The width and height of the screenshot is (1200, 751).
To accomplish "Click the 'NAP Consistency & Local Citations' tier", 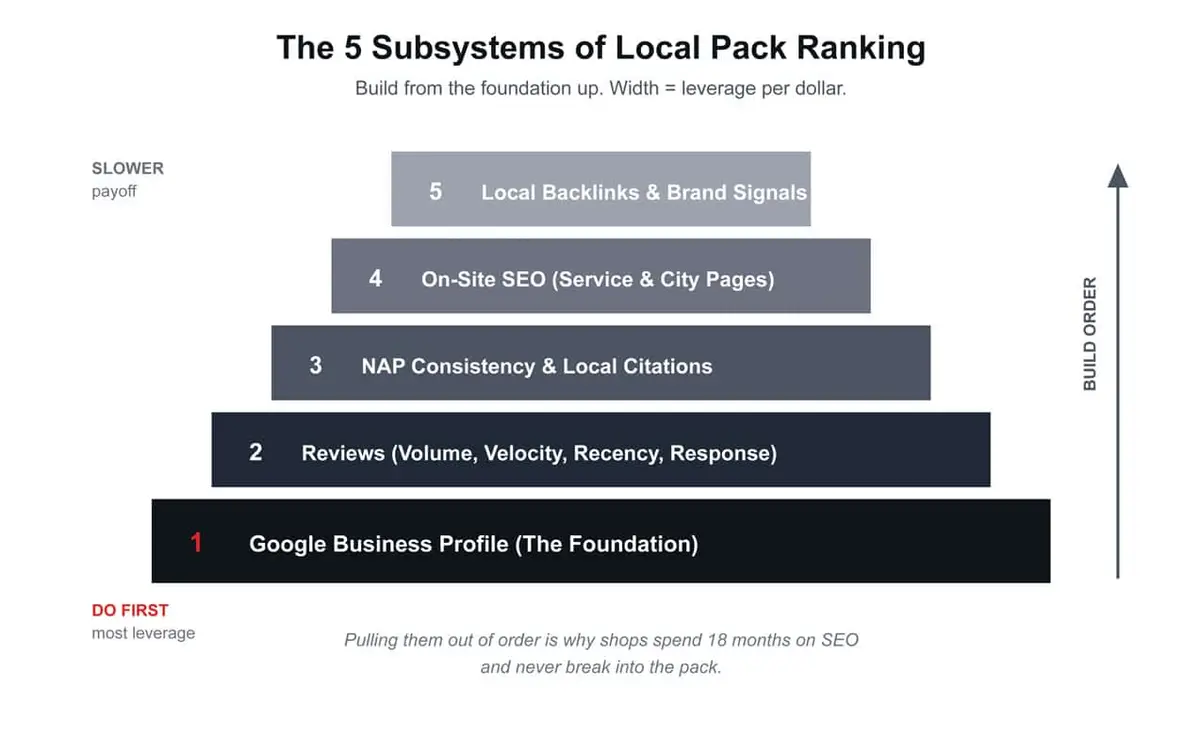I will point(601,363).
